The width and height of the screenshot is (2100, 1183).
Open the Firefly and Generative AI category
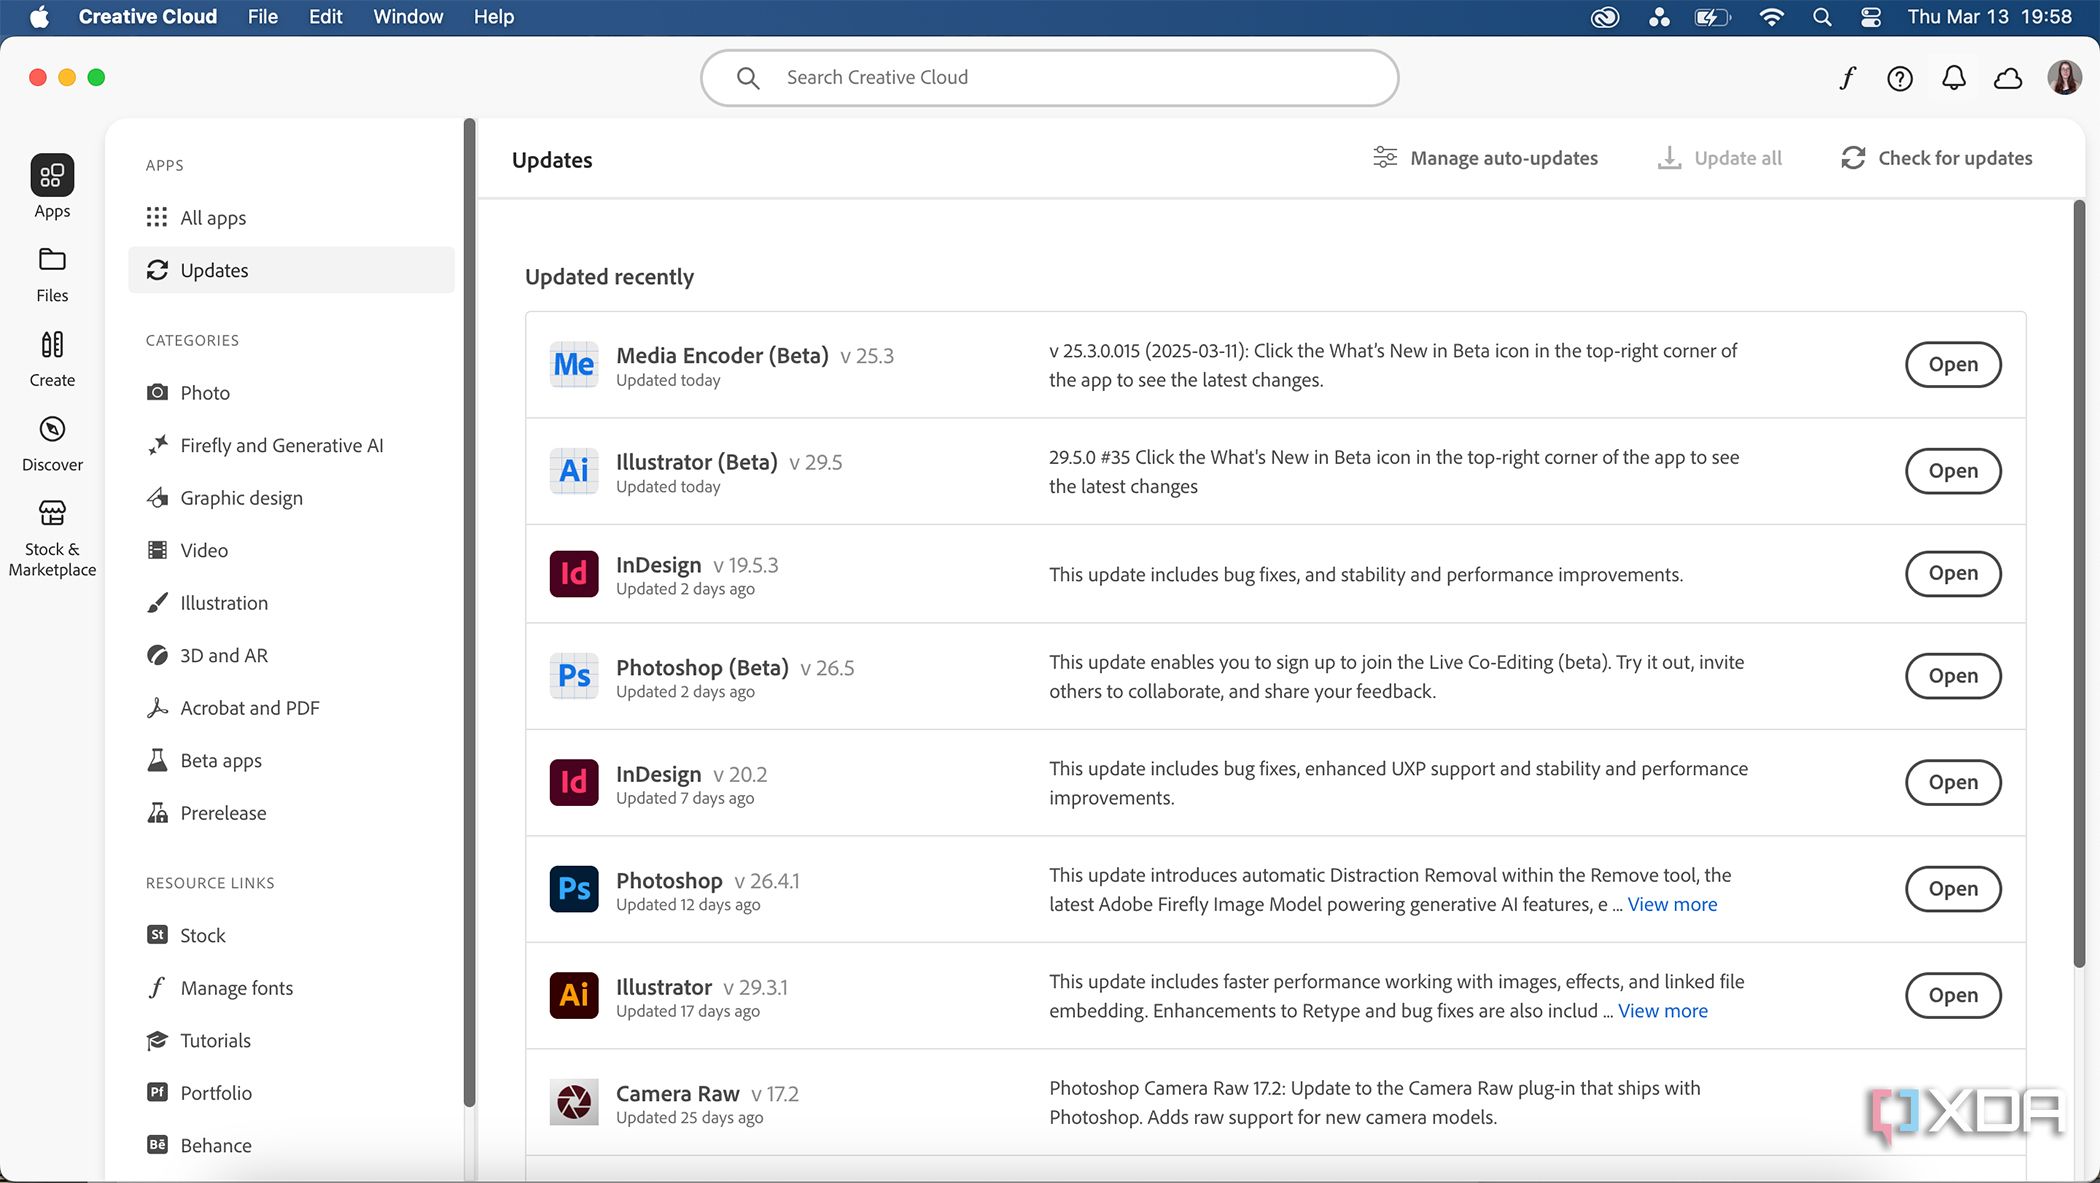pos(281,445)
